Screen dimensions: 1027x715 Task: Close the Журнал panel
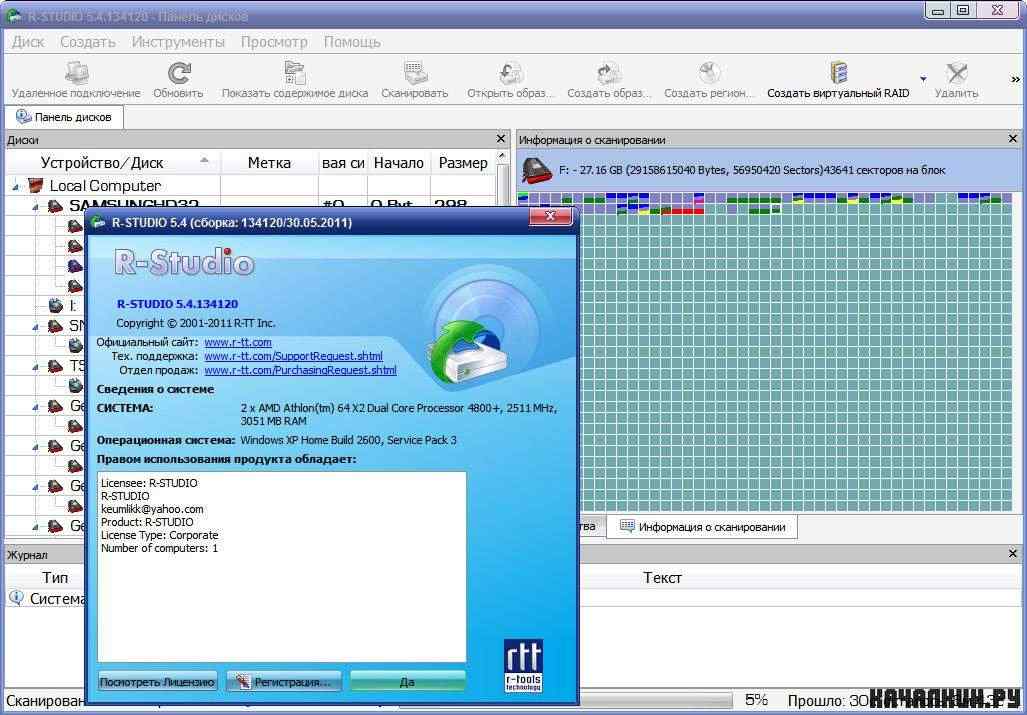coord(1013,554)
